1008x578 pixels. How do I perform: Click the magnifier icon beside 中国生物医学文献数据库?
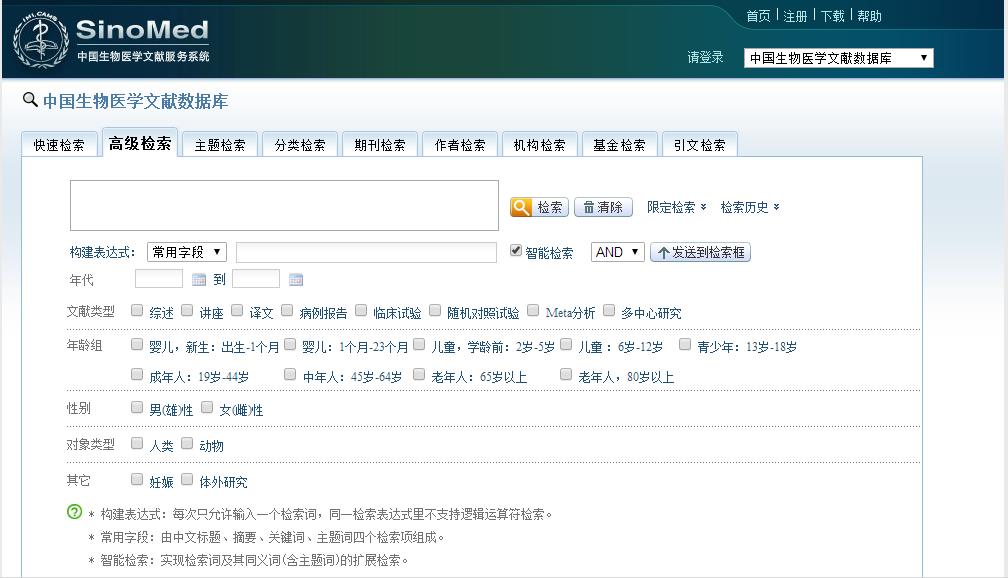(x=30, y=100)
